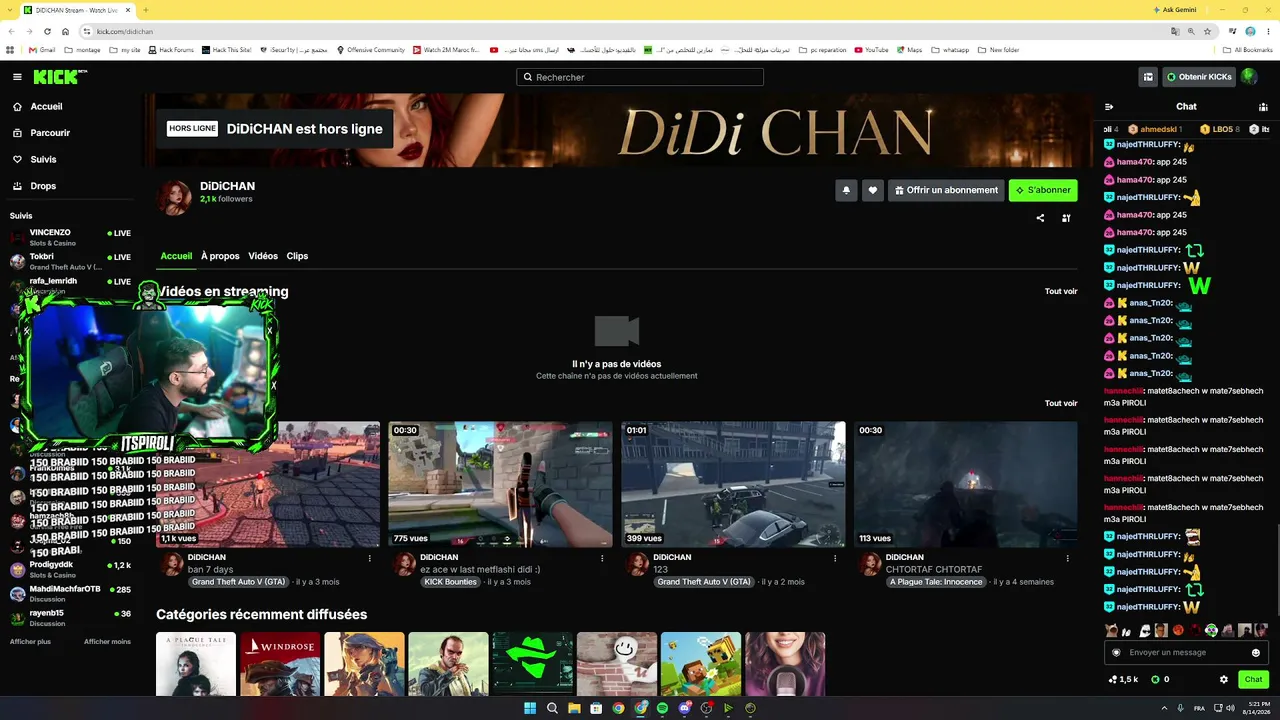Viewport: 1280px width, 720px height.
Task: Open Tokbri live channel in sidebar
Action: point(70,261)
